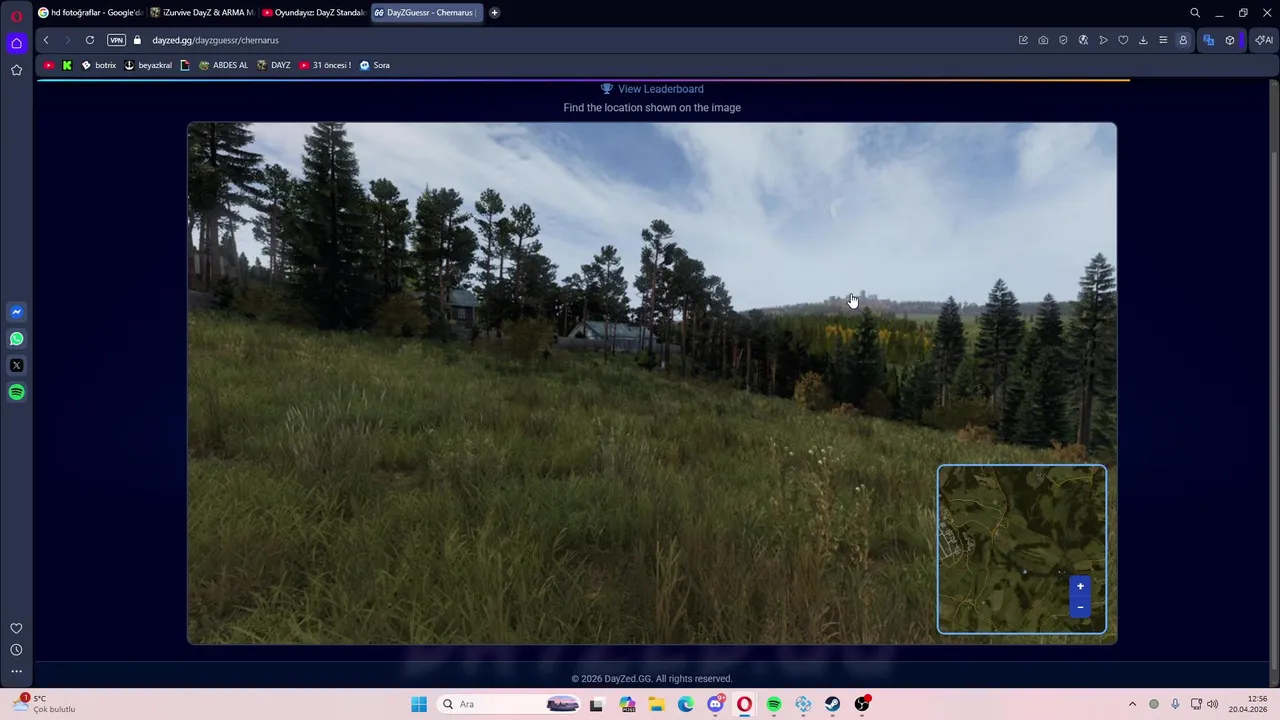Open history clock icon in sidebar
Viewport: 1280px width, 720px height.
pos(16,650)
